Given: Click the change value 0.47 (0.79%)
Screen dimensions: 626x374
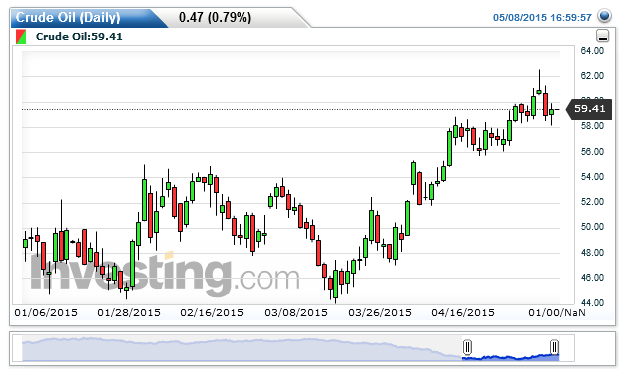Looking at the screenshot, I should [215, 17].
